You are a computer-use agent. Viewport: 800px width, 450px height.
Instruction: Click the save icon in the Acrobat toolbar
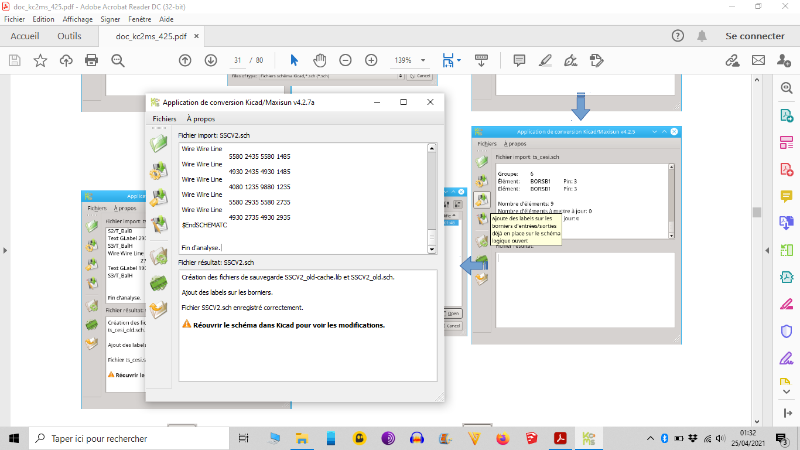tap(15, 60)
